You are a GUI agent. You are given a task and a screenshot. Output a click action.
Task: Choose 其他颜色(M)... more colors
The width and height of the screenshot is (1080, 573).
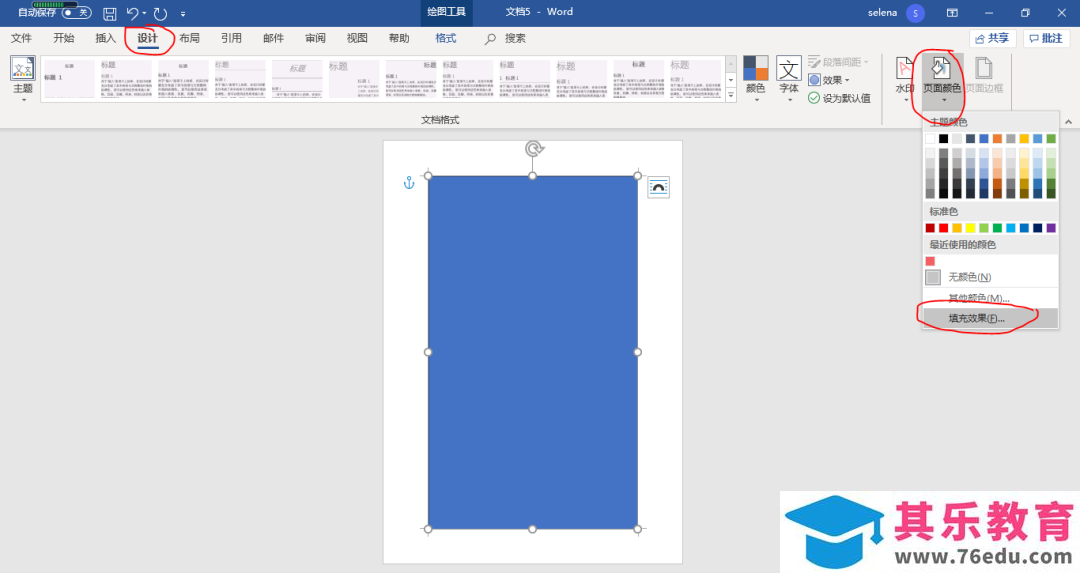coord(990,298)
